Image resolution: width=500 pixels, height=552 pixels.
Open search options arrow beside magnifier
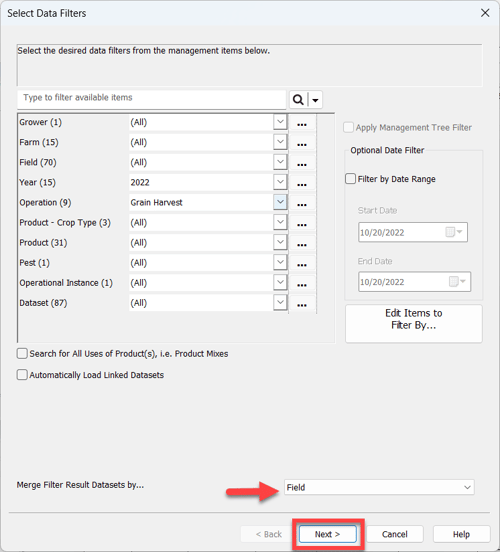(x=315, y=100)
